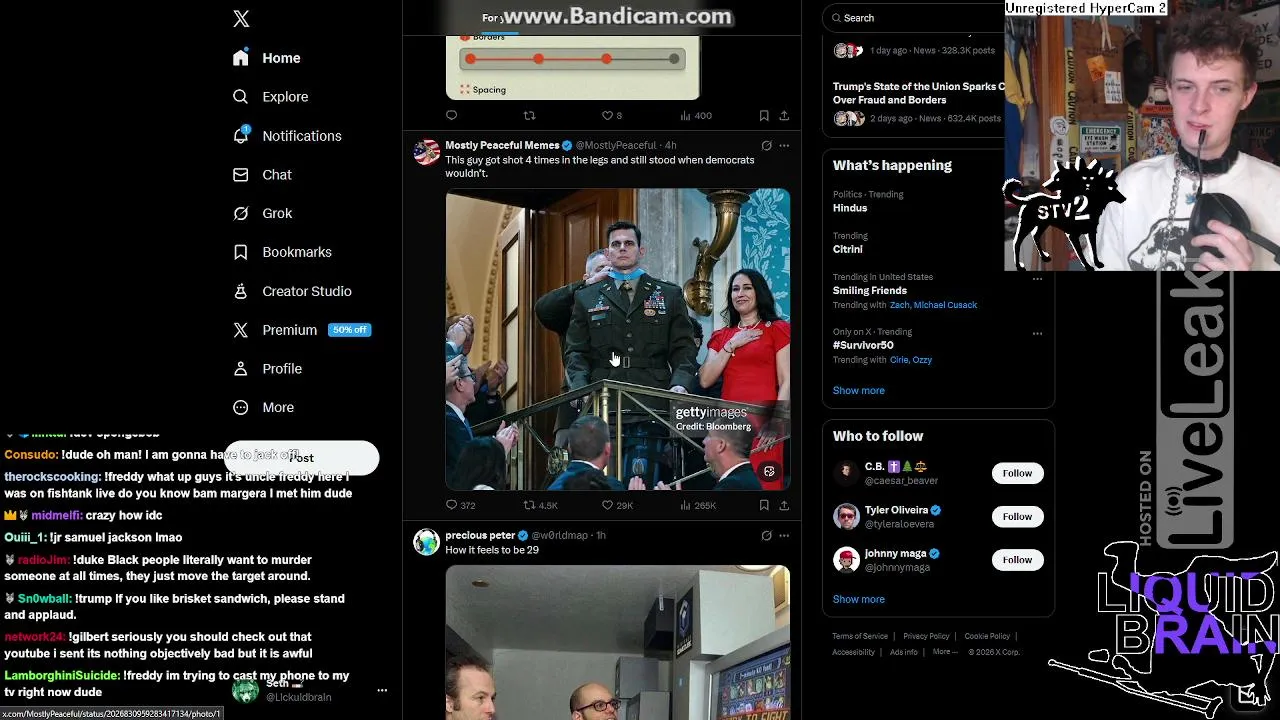Click Zach, Michael Cusack trending link
The height and width of the screenshot is (720, 1280).
(x=933, y=305)
